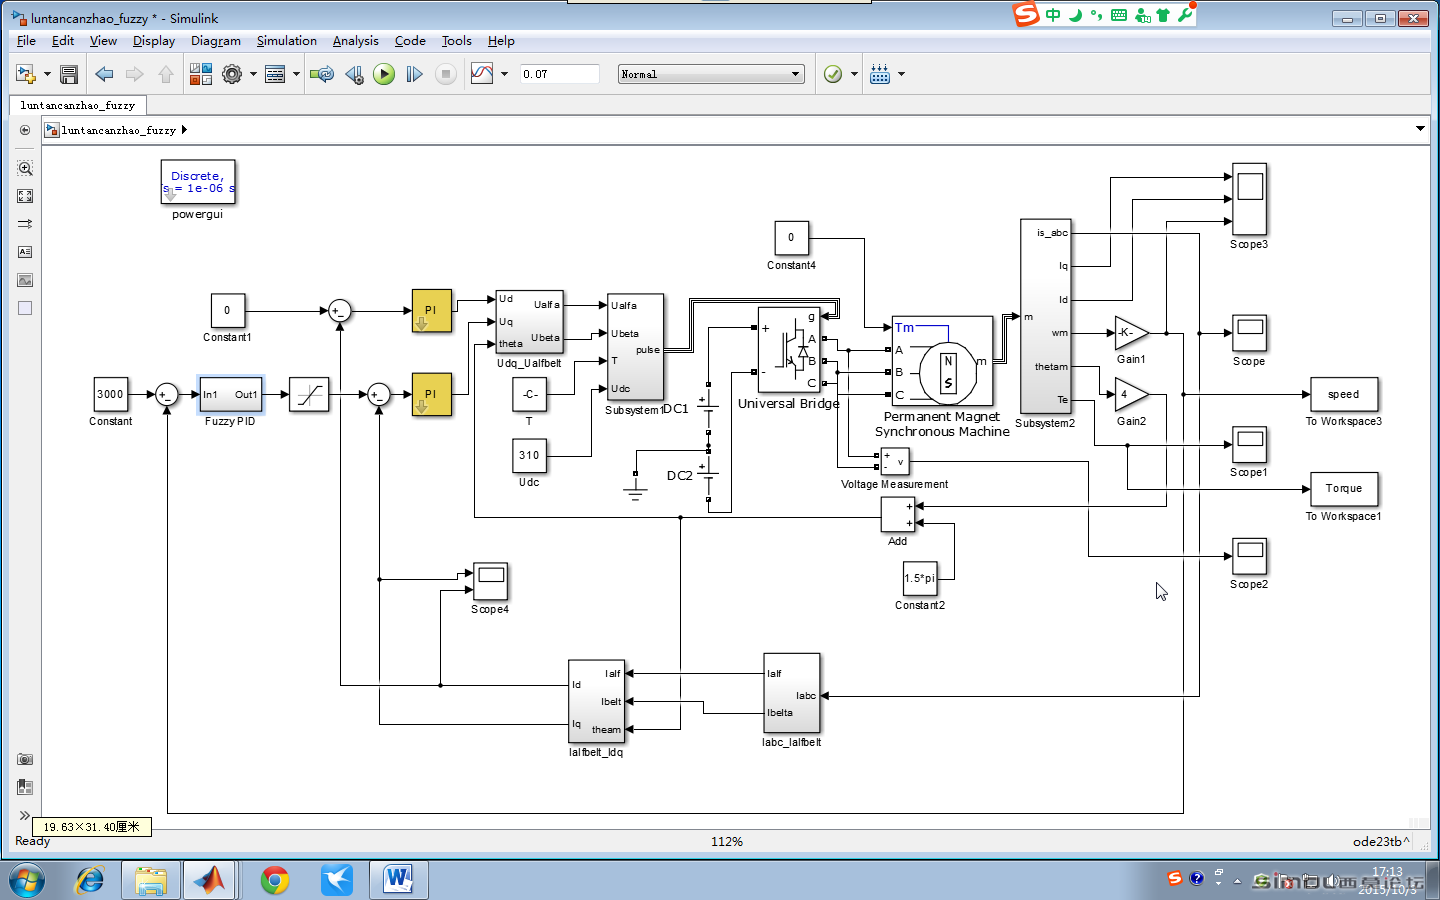
Task: Click the Build Model icon
Action: pyautogui.click(x=880, y=74)
